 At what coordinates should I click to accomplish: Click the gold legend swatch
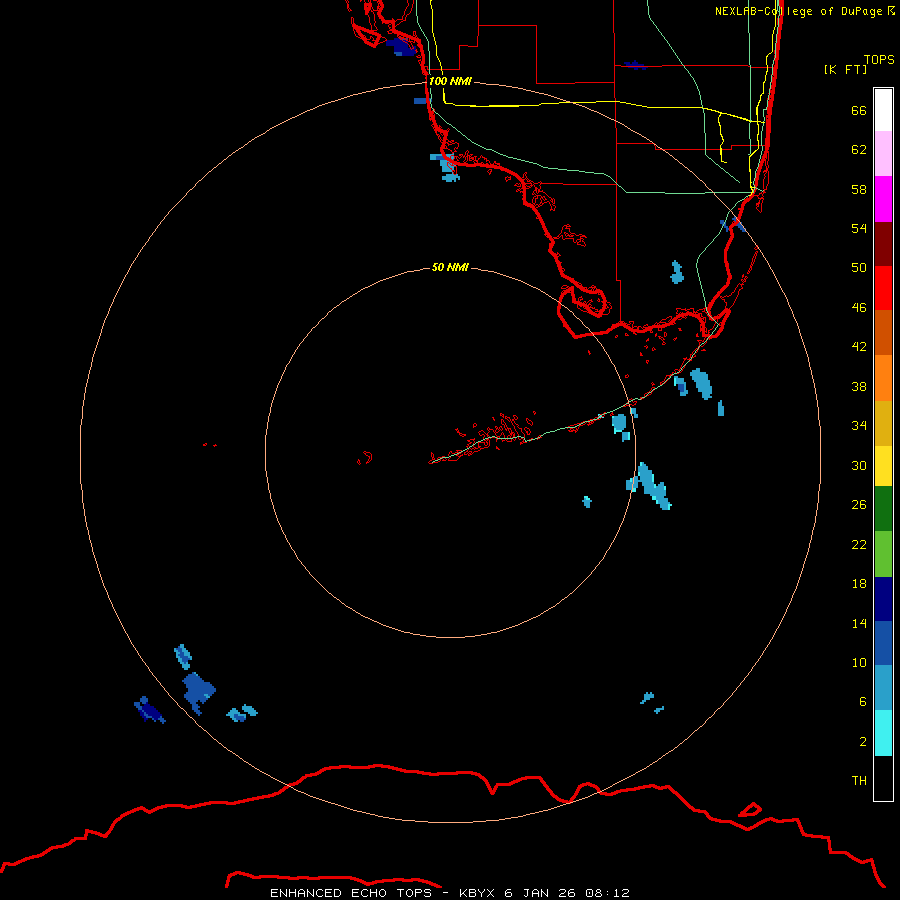[x=883, y=422]
